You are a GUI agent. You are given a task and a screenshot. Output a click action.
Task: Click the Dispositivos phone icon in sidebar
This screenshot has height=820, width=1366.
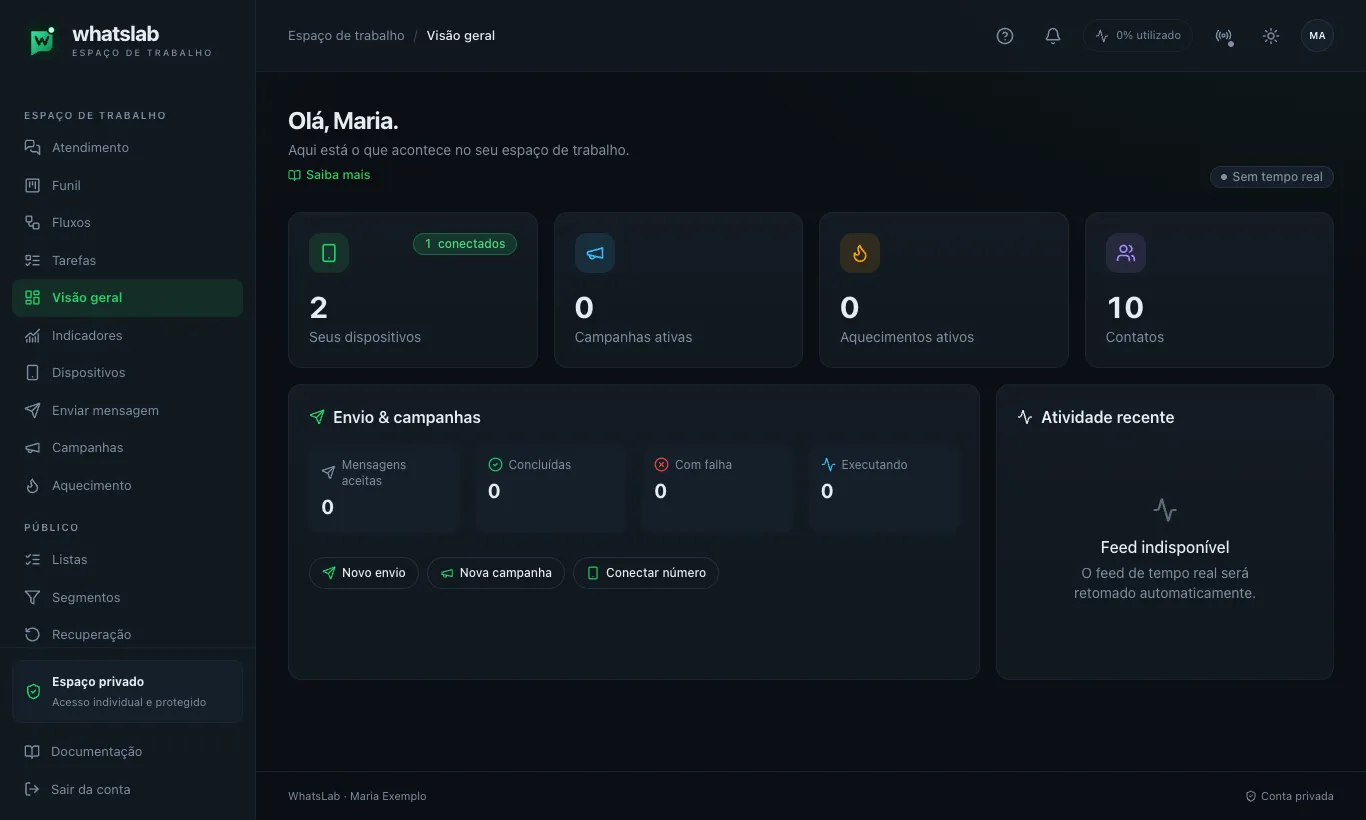[33, 373]
